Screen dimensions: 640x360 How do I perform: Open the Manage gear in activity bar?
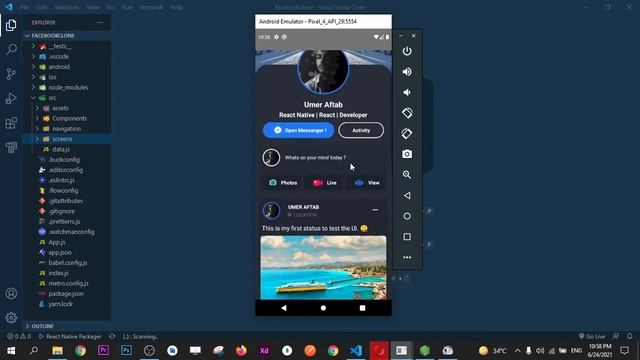11,318
